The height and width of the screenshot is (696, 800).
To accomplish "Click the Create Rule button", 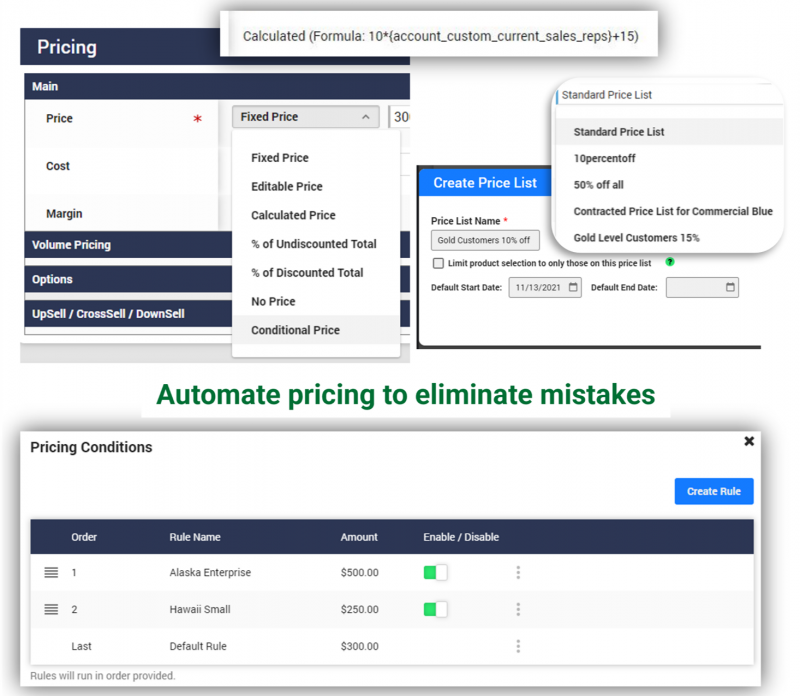I will point(714,491).
